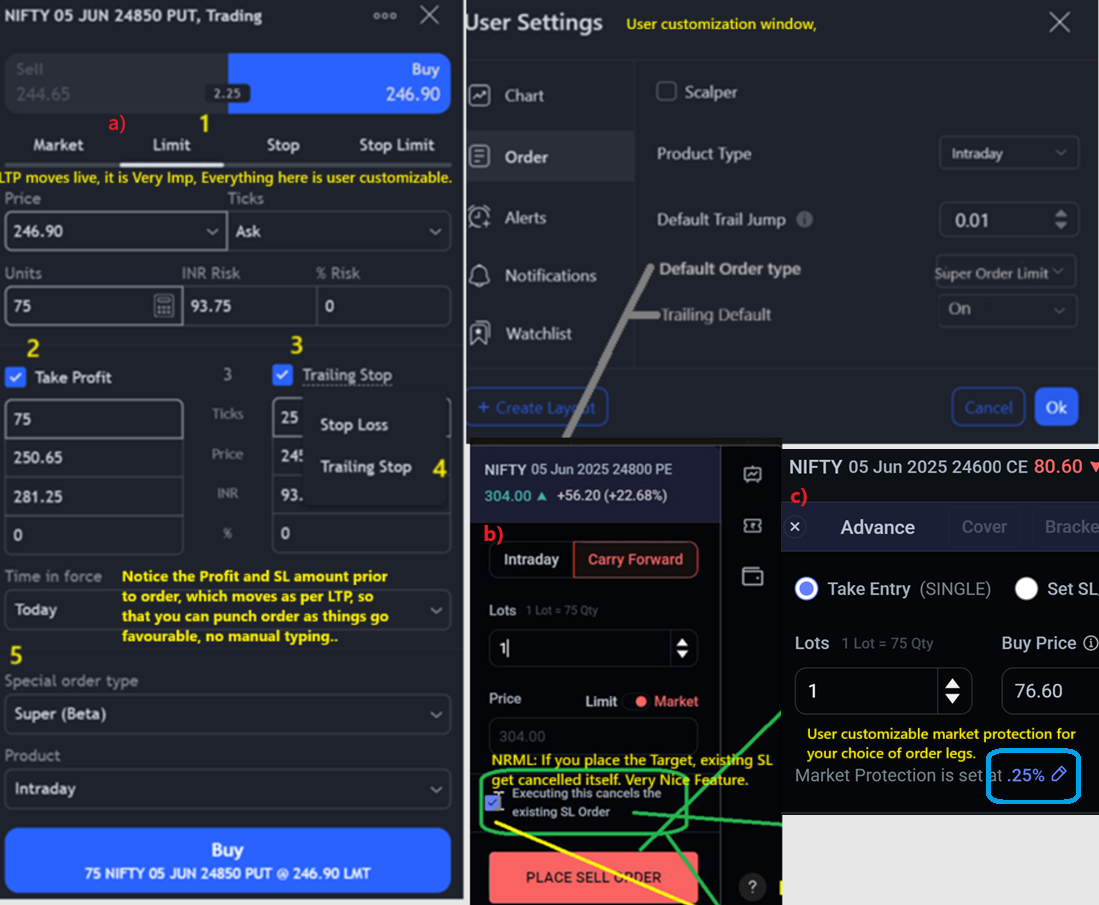Open Trailing Default dropdown showing On
Screen dimensions: 1099x905
point(1007,309)
